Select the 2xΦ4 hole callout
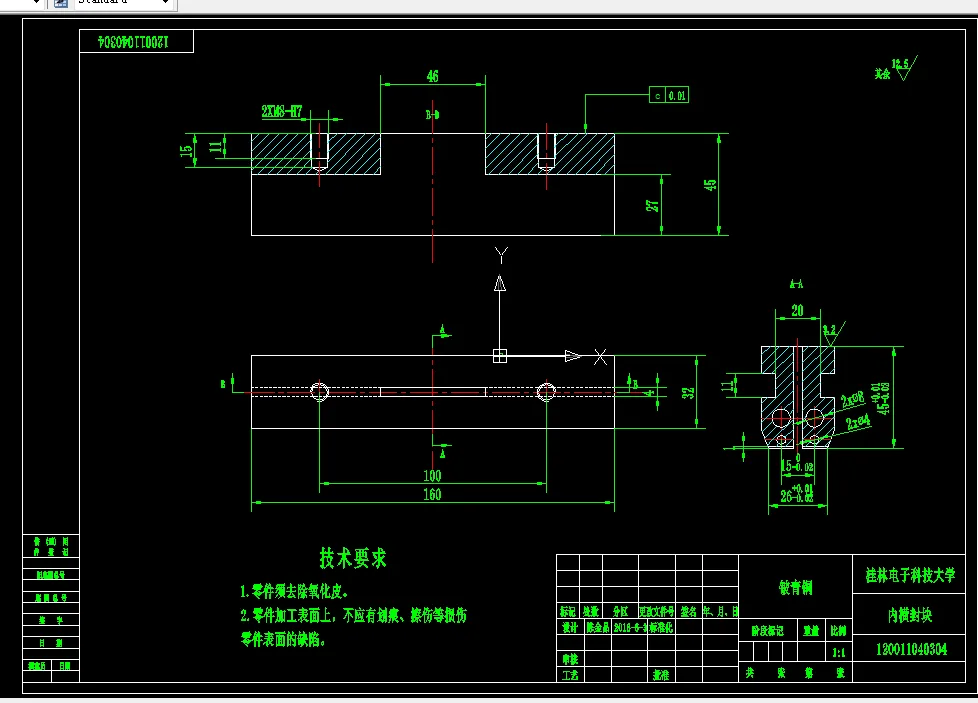The image size is (978, 703). point(858,422)
